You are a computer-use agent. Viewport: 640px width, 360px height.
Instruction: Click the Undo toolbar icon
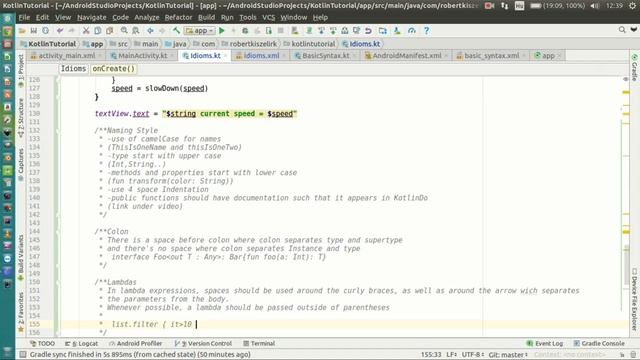click(60, 31)
